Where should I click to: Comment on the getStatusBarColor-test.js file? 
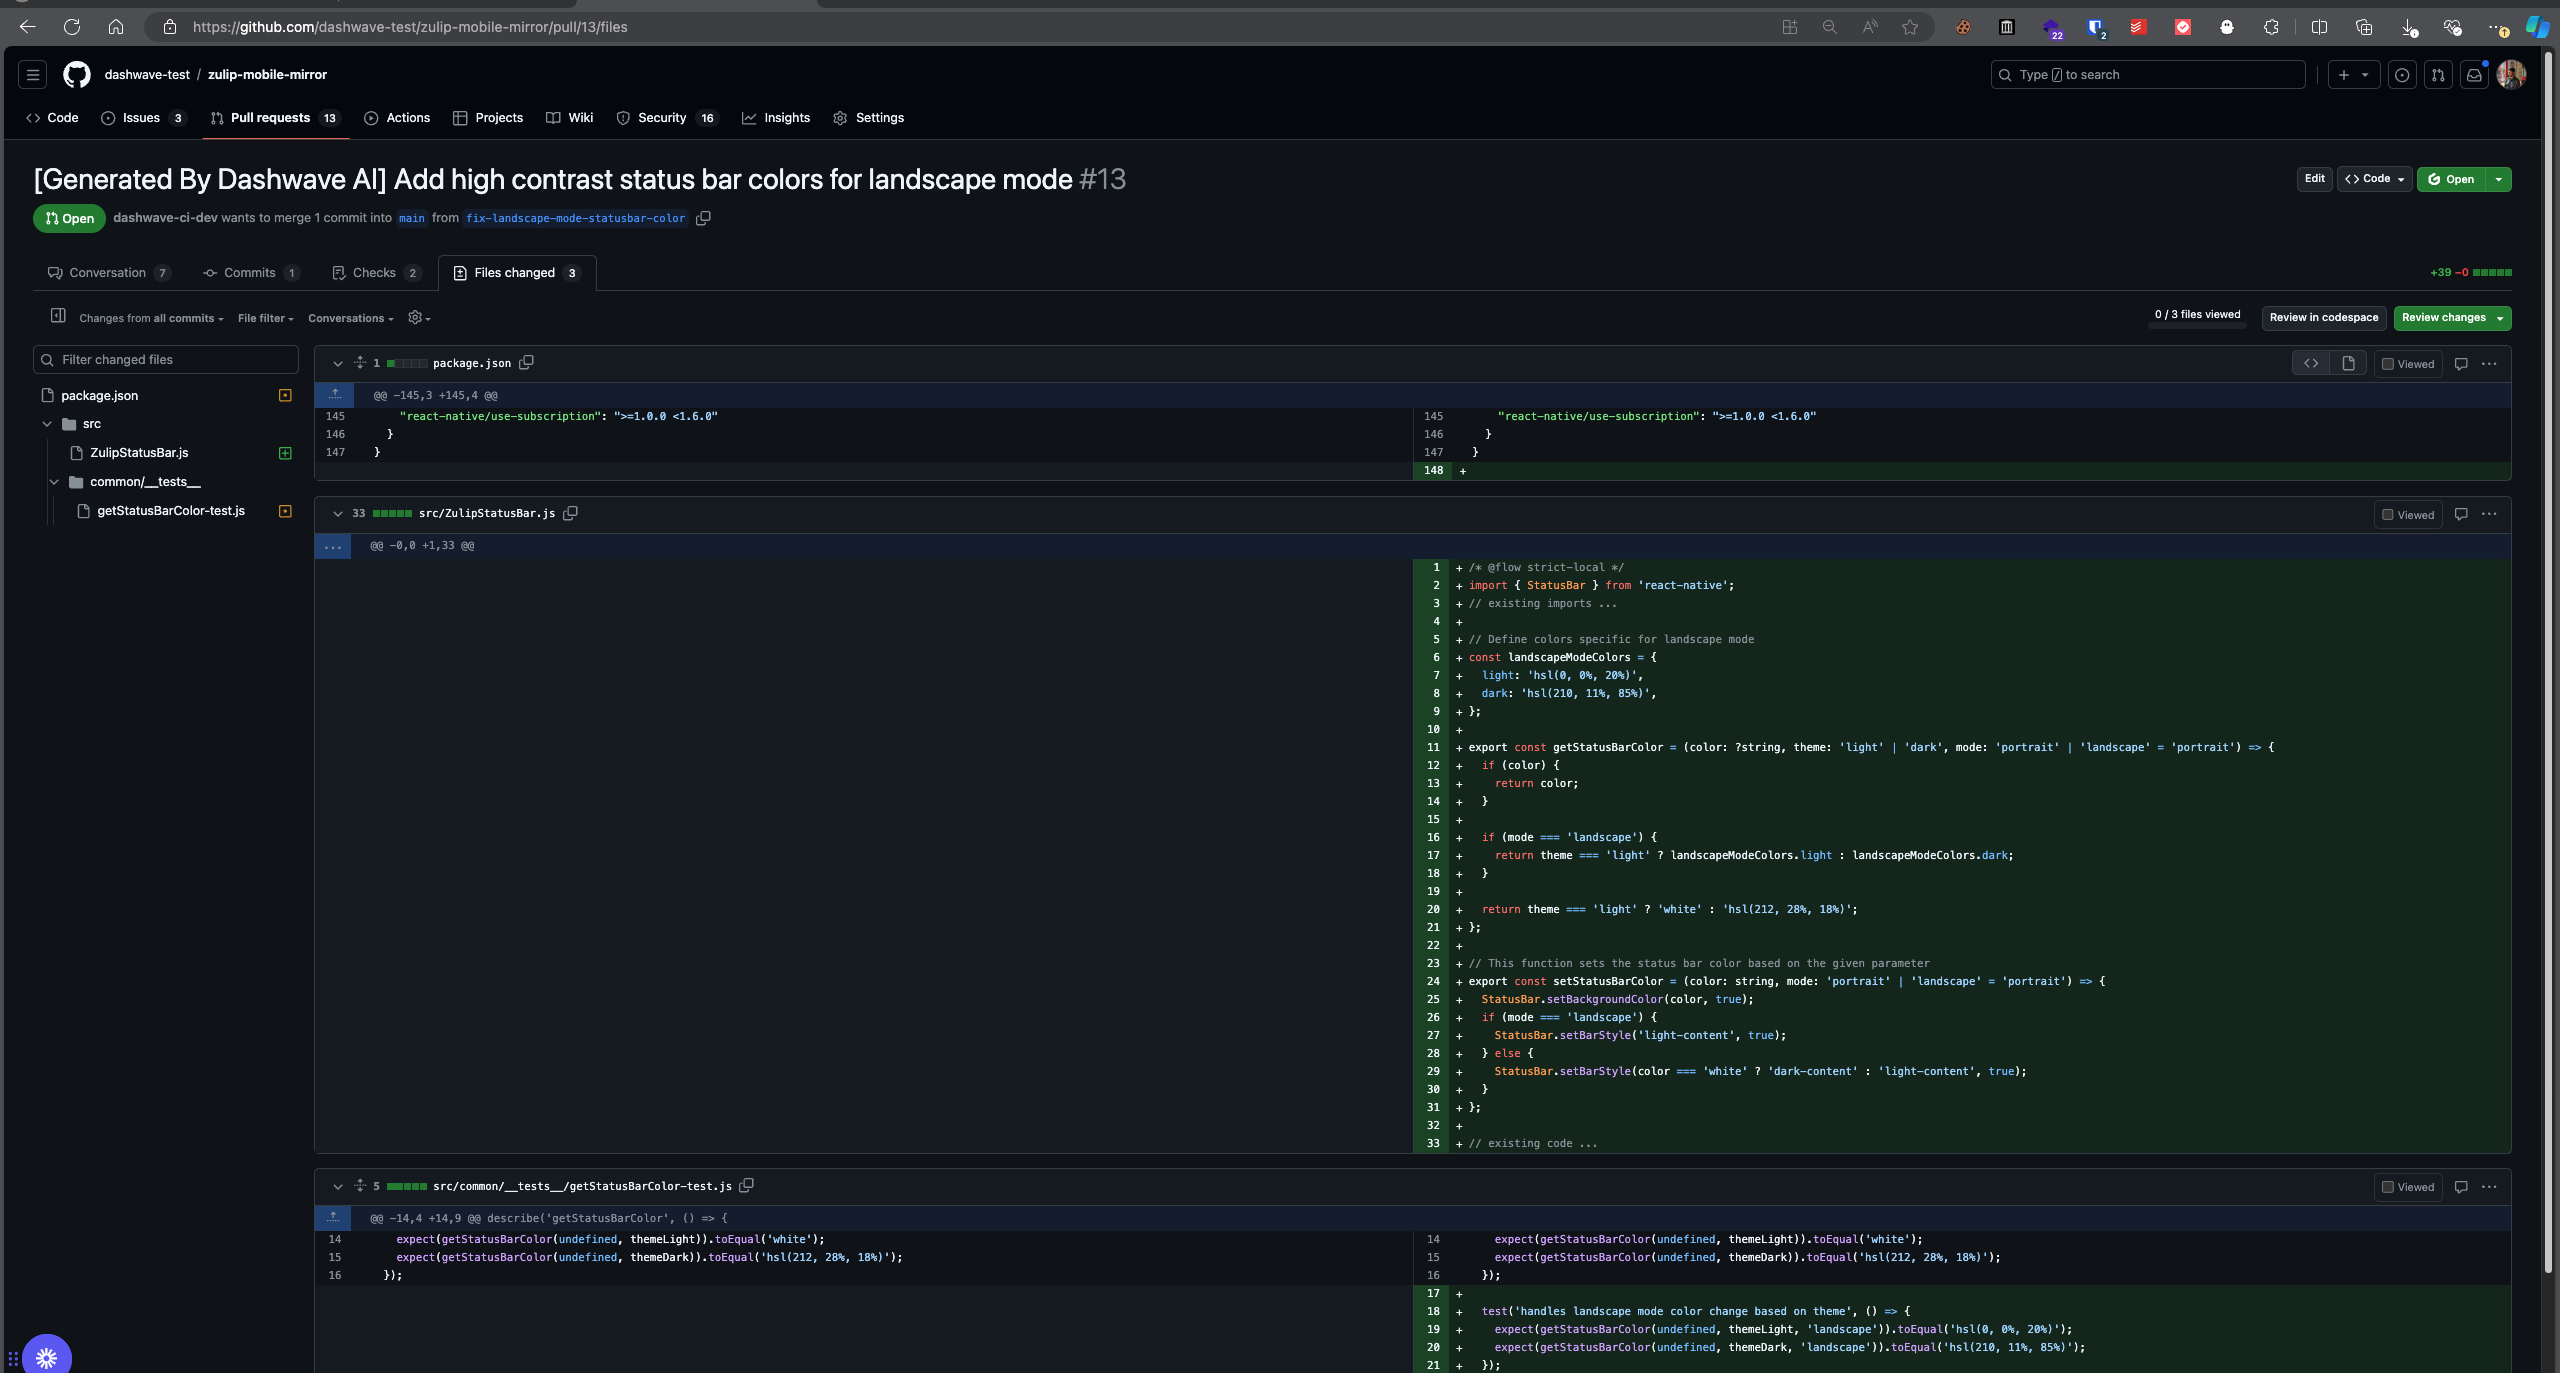click(2461, 1187)
